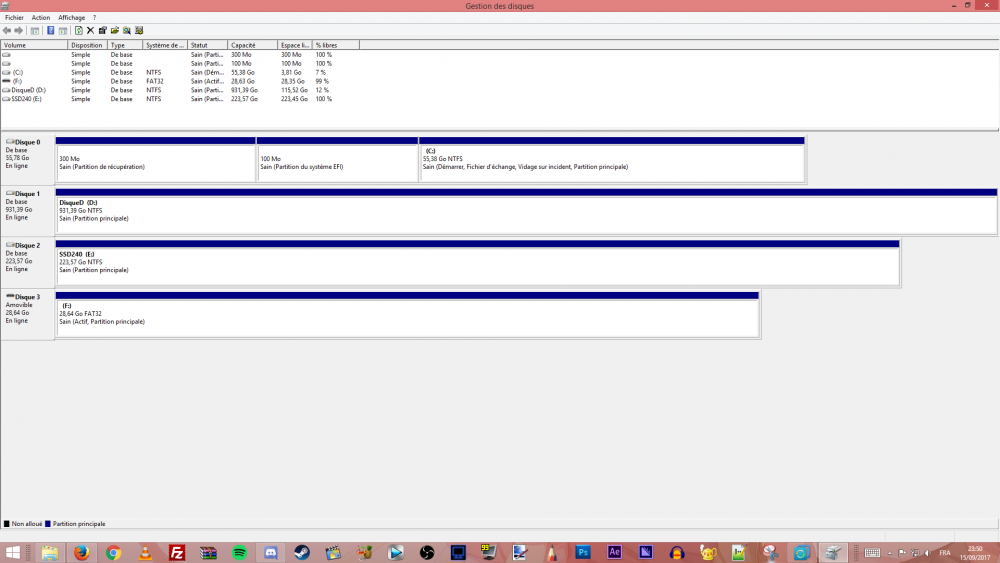Select the Disque 1 header panel
This screenshot has height=563, width=1000.
click(27, 211)
